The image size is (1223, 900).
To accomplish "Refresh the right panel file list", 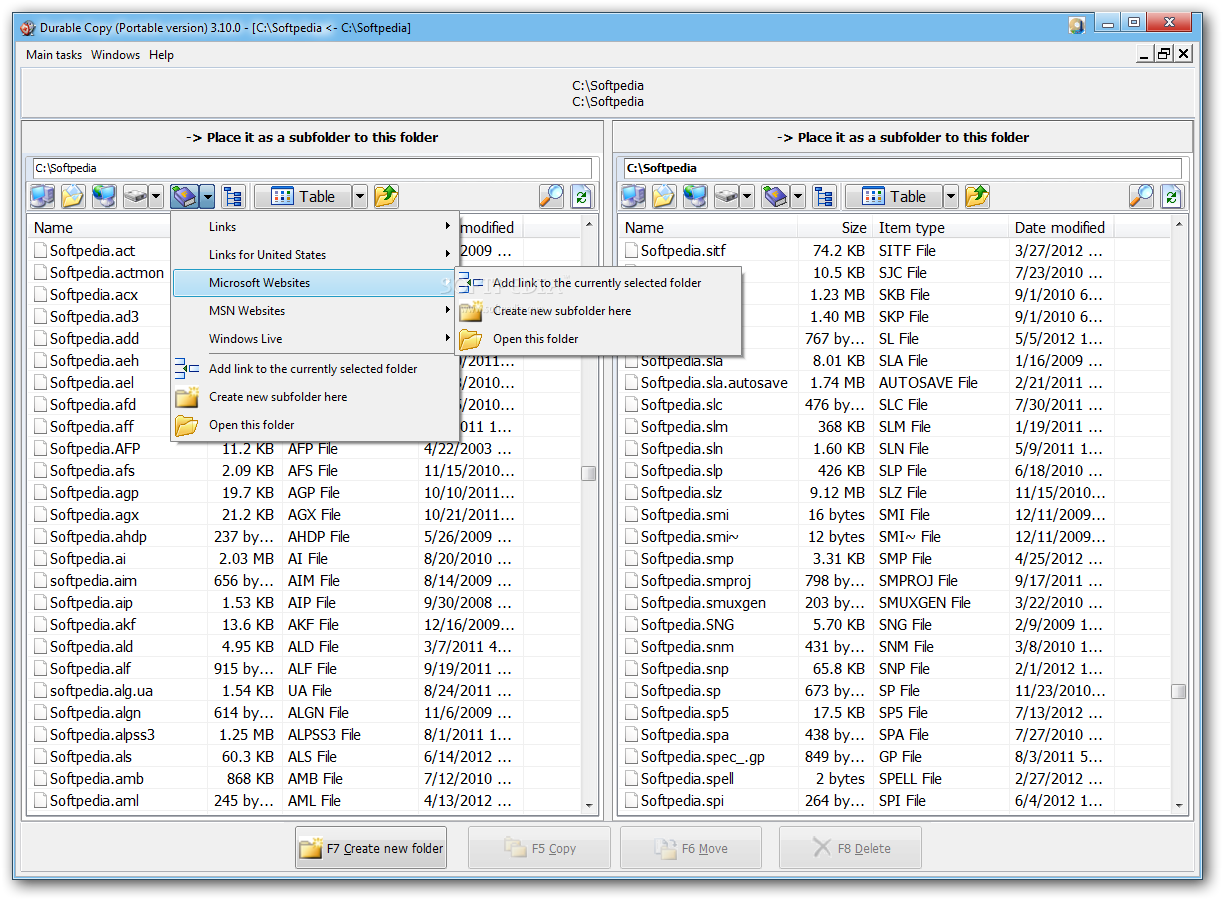I will [x=1172, y=196].
